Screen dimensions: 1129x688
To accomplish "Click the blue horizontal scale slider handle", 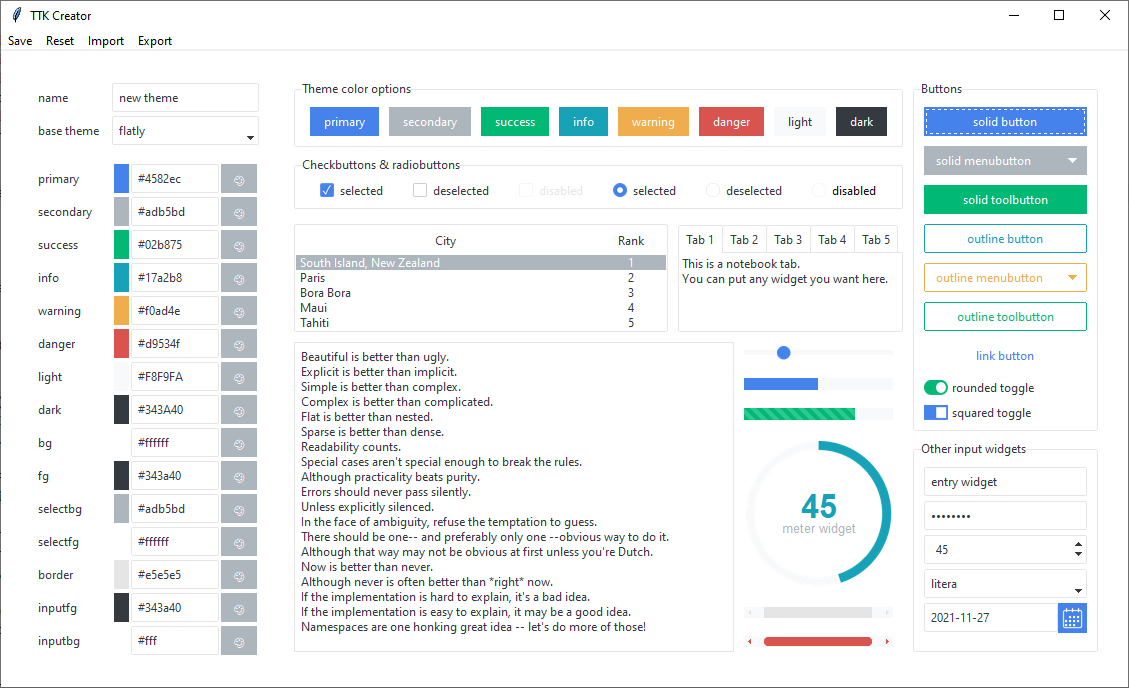I will 784,353.
